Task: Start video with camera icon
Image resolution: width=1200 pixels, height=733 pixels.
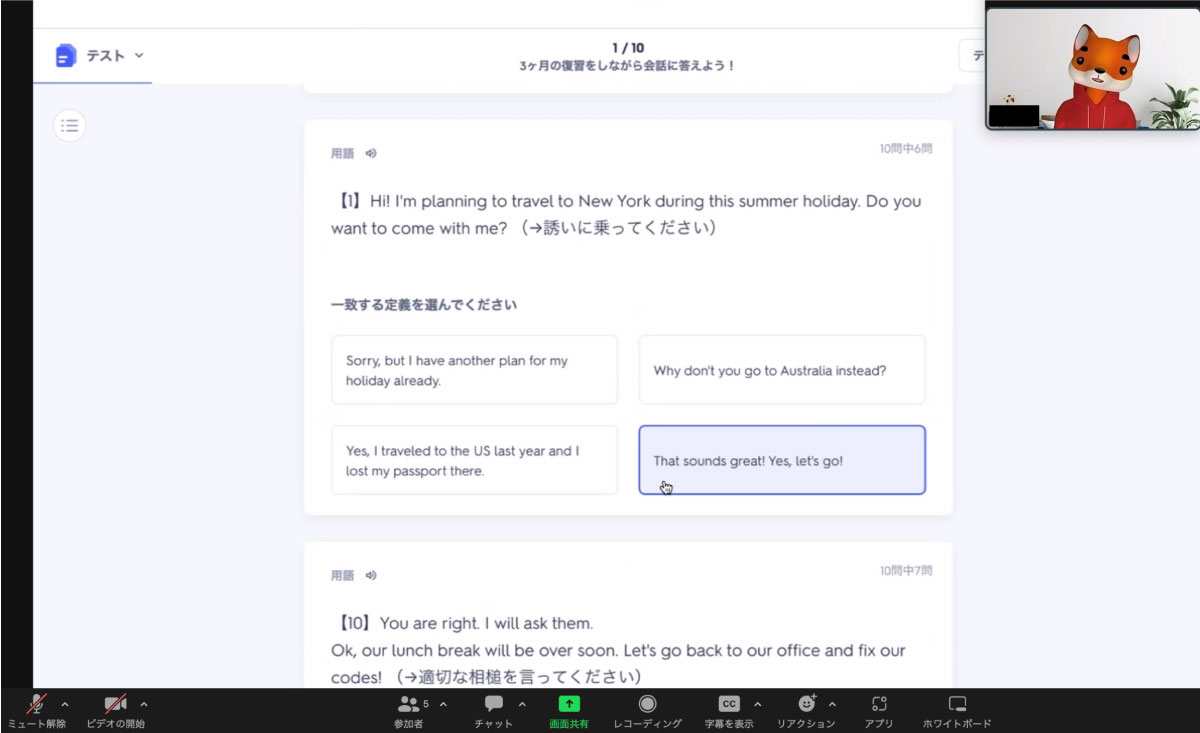Action: pos(115,704)
